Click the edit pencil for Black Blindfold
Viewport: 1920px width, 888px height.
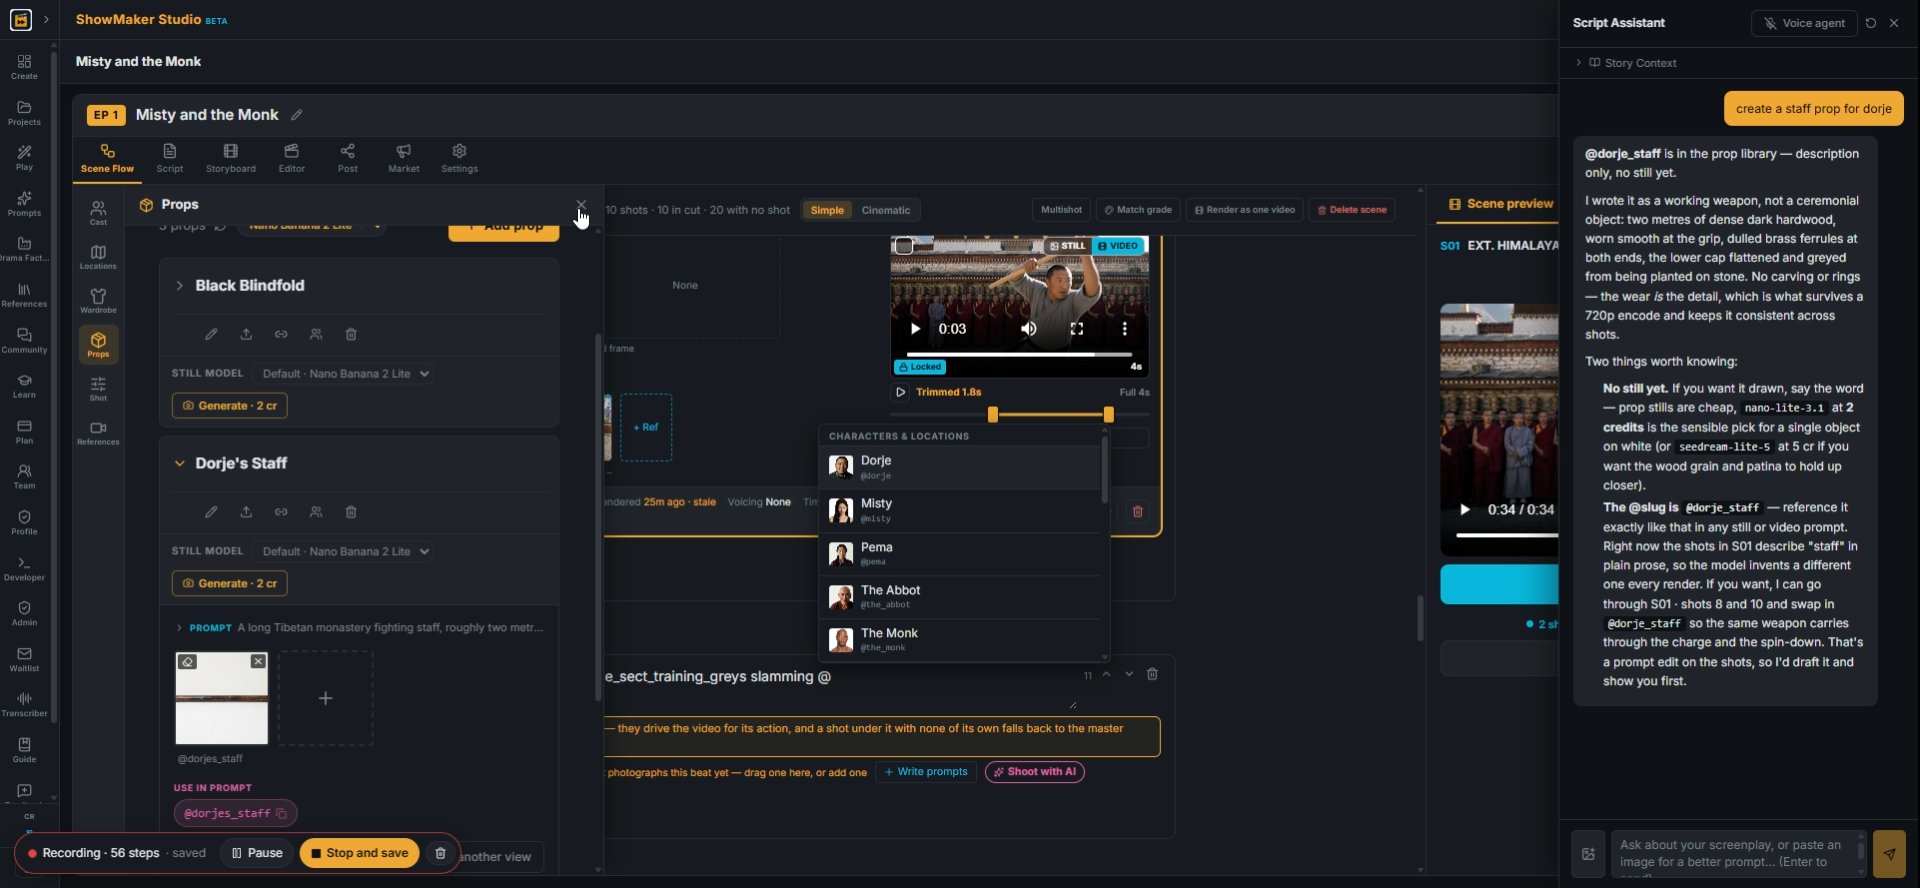pyautogui.click(x=211, y=334)
